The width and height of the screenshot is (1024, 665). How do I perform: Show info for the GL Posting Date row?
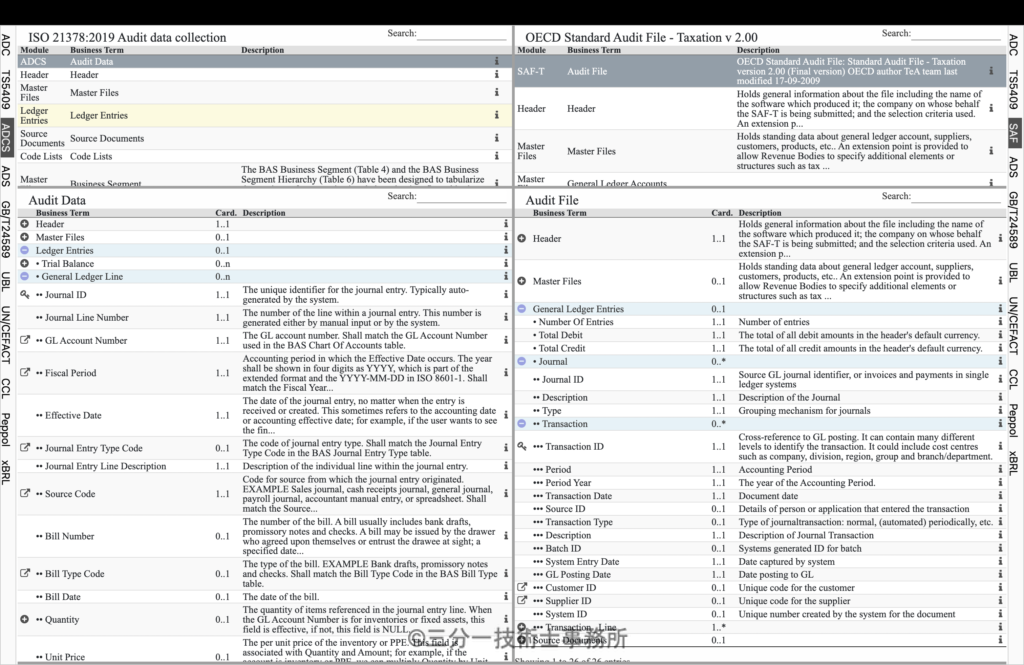click(1000, 574)
